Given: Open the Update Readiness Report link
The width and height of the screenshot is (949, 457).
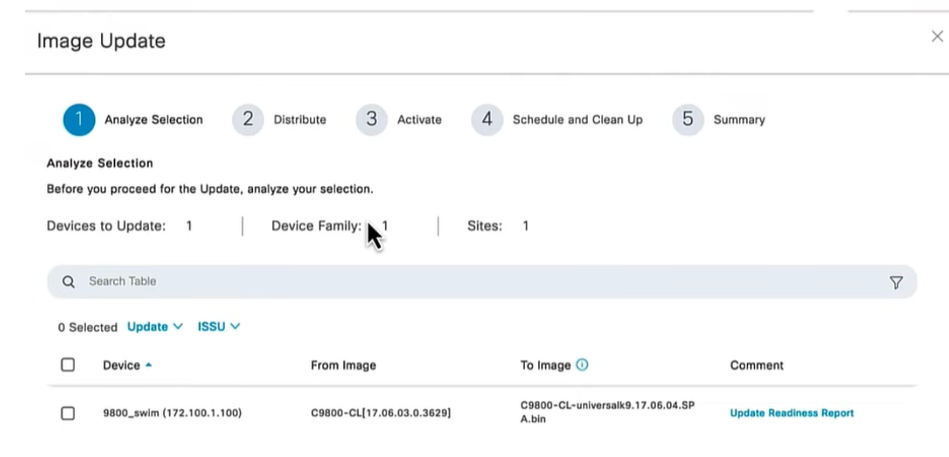Looking at the screenshot, I should pyautogui.click(x=792, y=413).
